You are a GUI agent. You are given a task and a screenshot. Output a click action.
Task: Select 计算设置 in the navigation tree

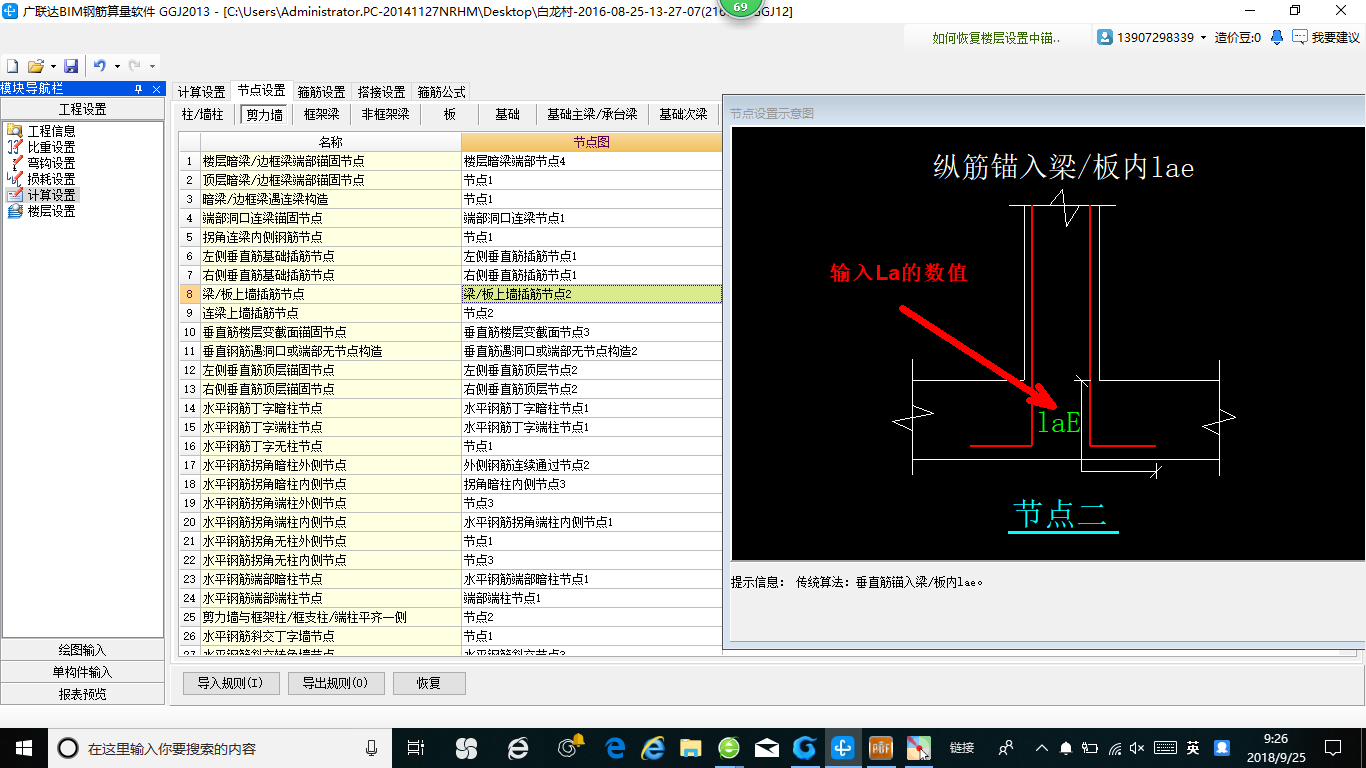pyautogui.click(x=51, y=195)
